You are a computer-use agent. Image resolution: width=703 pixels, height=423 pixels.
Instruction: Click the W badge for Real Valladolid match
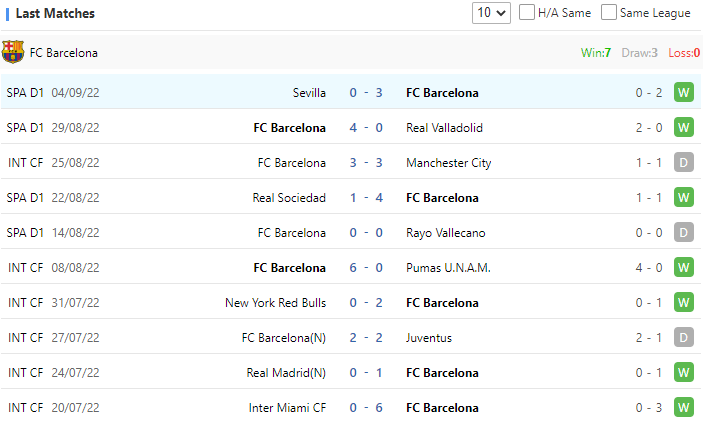click(684, 128)
